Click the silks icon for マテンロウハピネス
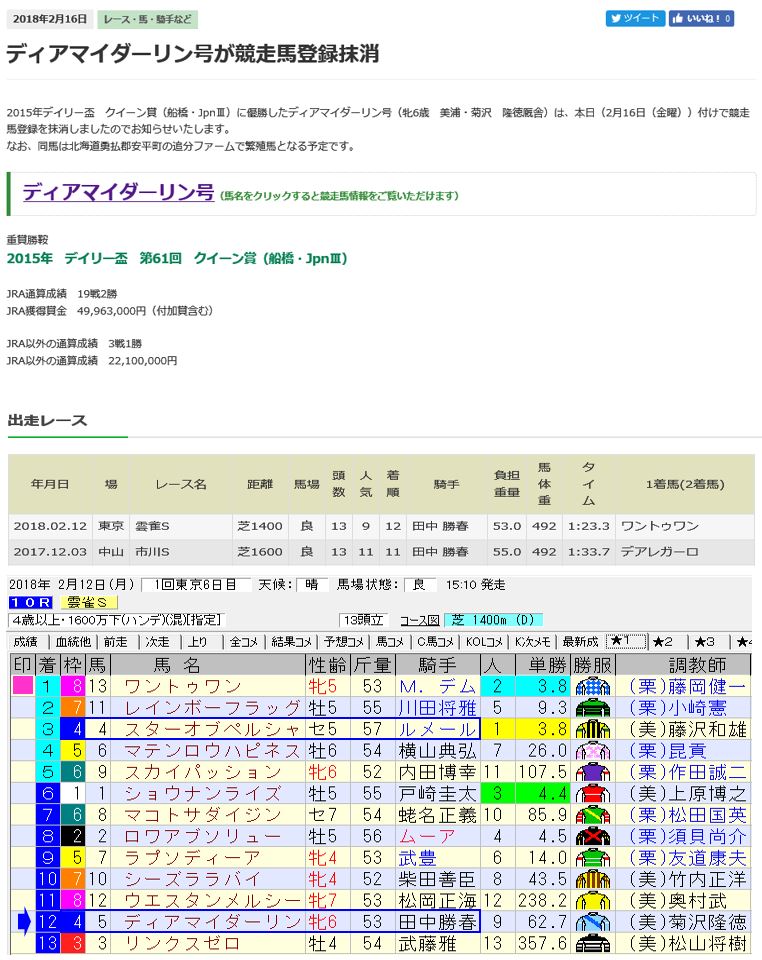The image size is (762, 960). 592,751
